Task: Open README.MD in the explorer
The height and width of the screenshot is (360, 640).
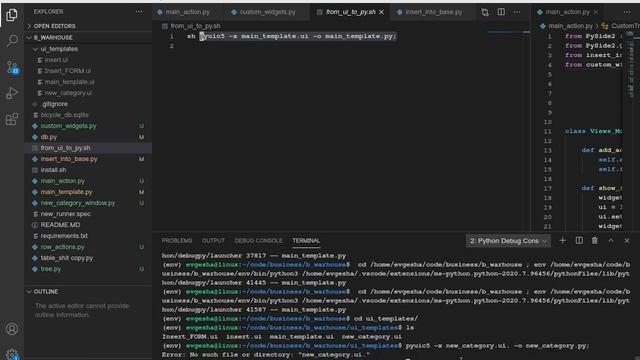Action: tap(88, 225)
